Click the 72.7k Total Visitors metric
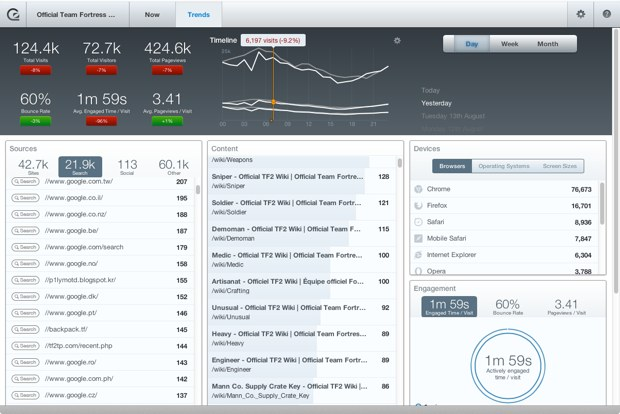This screenshot has height=414, width=620. 102,57
